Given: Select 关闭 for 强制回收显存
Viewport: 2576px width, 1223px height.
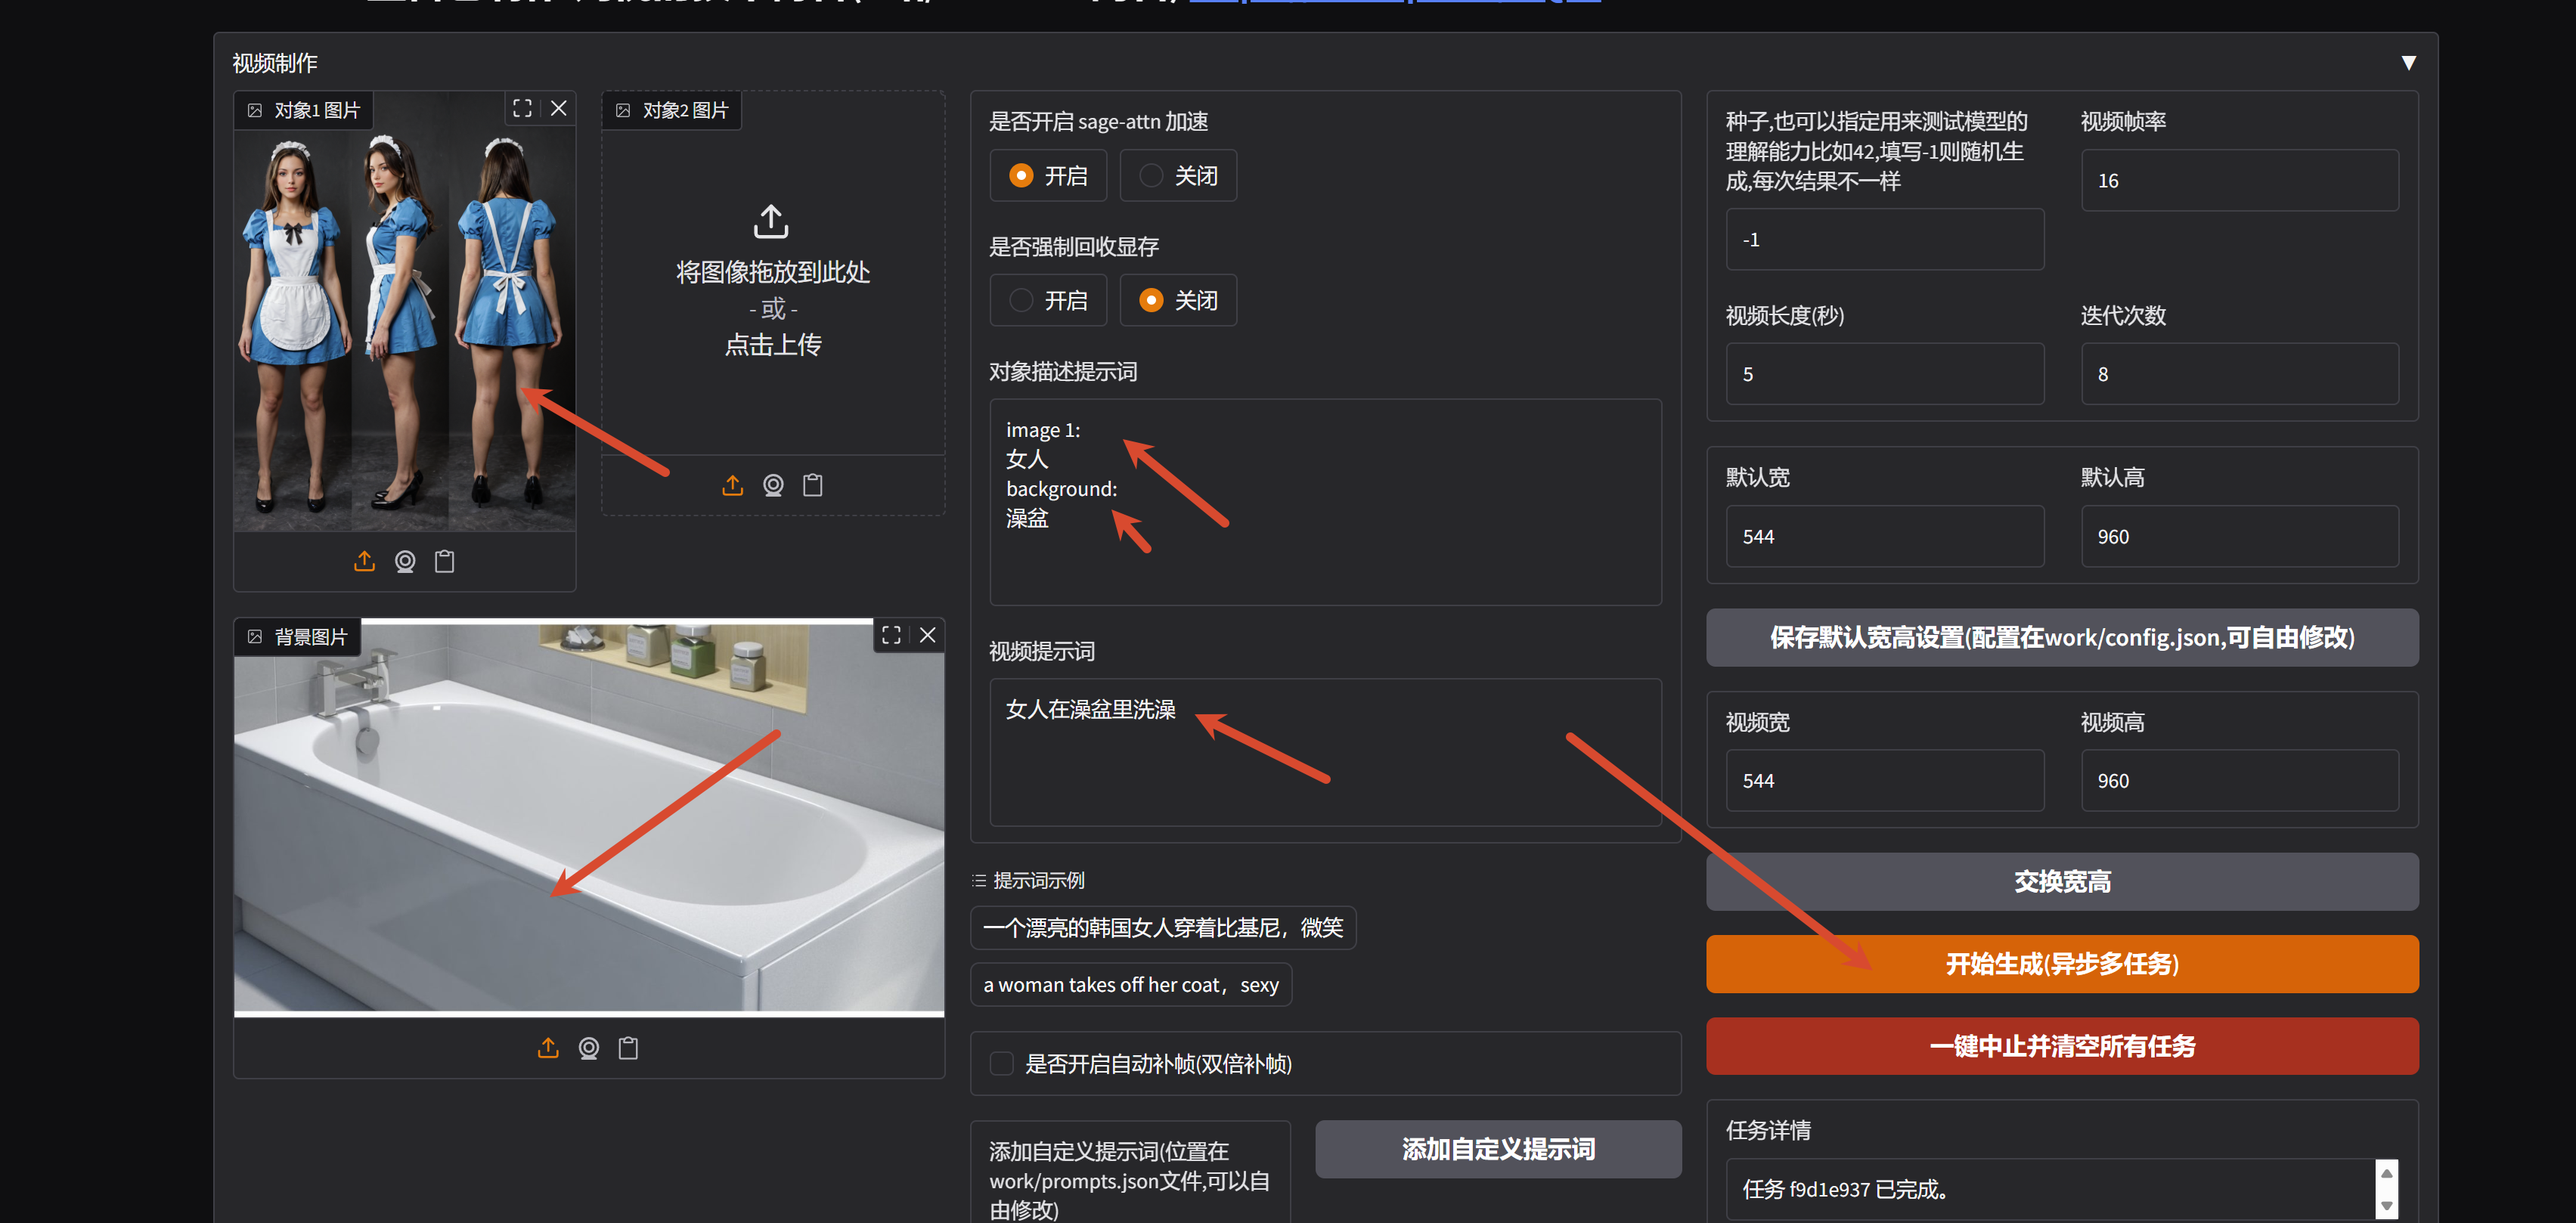Looking at the screenshot, I should (x=1178, y=300).
